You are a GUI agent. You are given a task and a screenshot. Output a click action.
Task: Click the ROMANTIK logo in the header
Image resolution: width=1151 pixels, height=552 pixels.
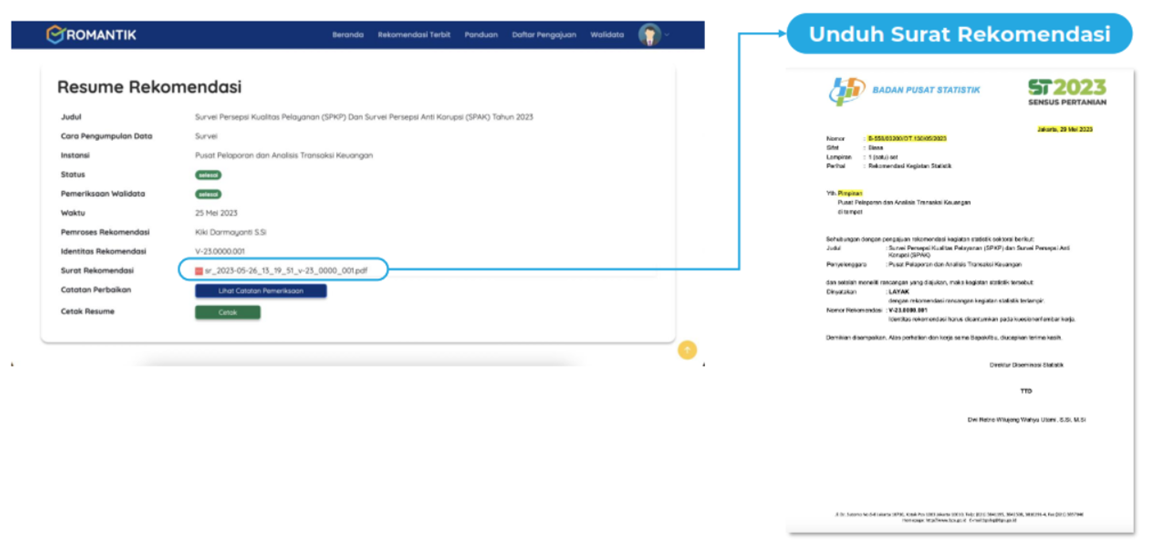[x=91, y=35]
